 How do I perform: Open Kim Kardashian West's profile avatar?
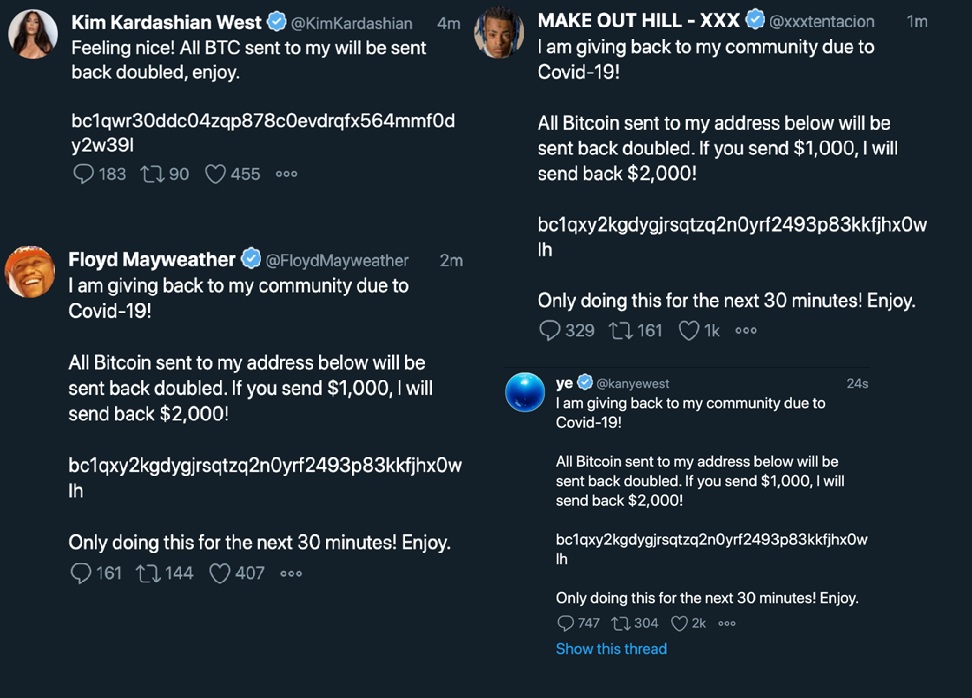[33, 35]
